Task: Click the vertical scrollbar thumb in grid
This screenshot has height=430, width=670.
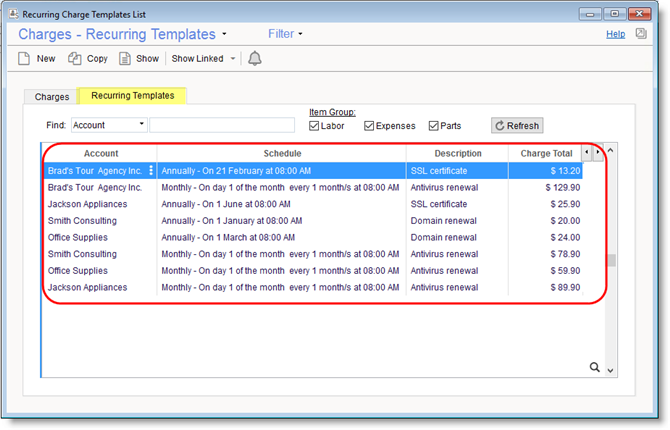Action: tap(612, 261)
